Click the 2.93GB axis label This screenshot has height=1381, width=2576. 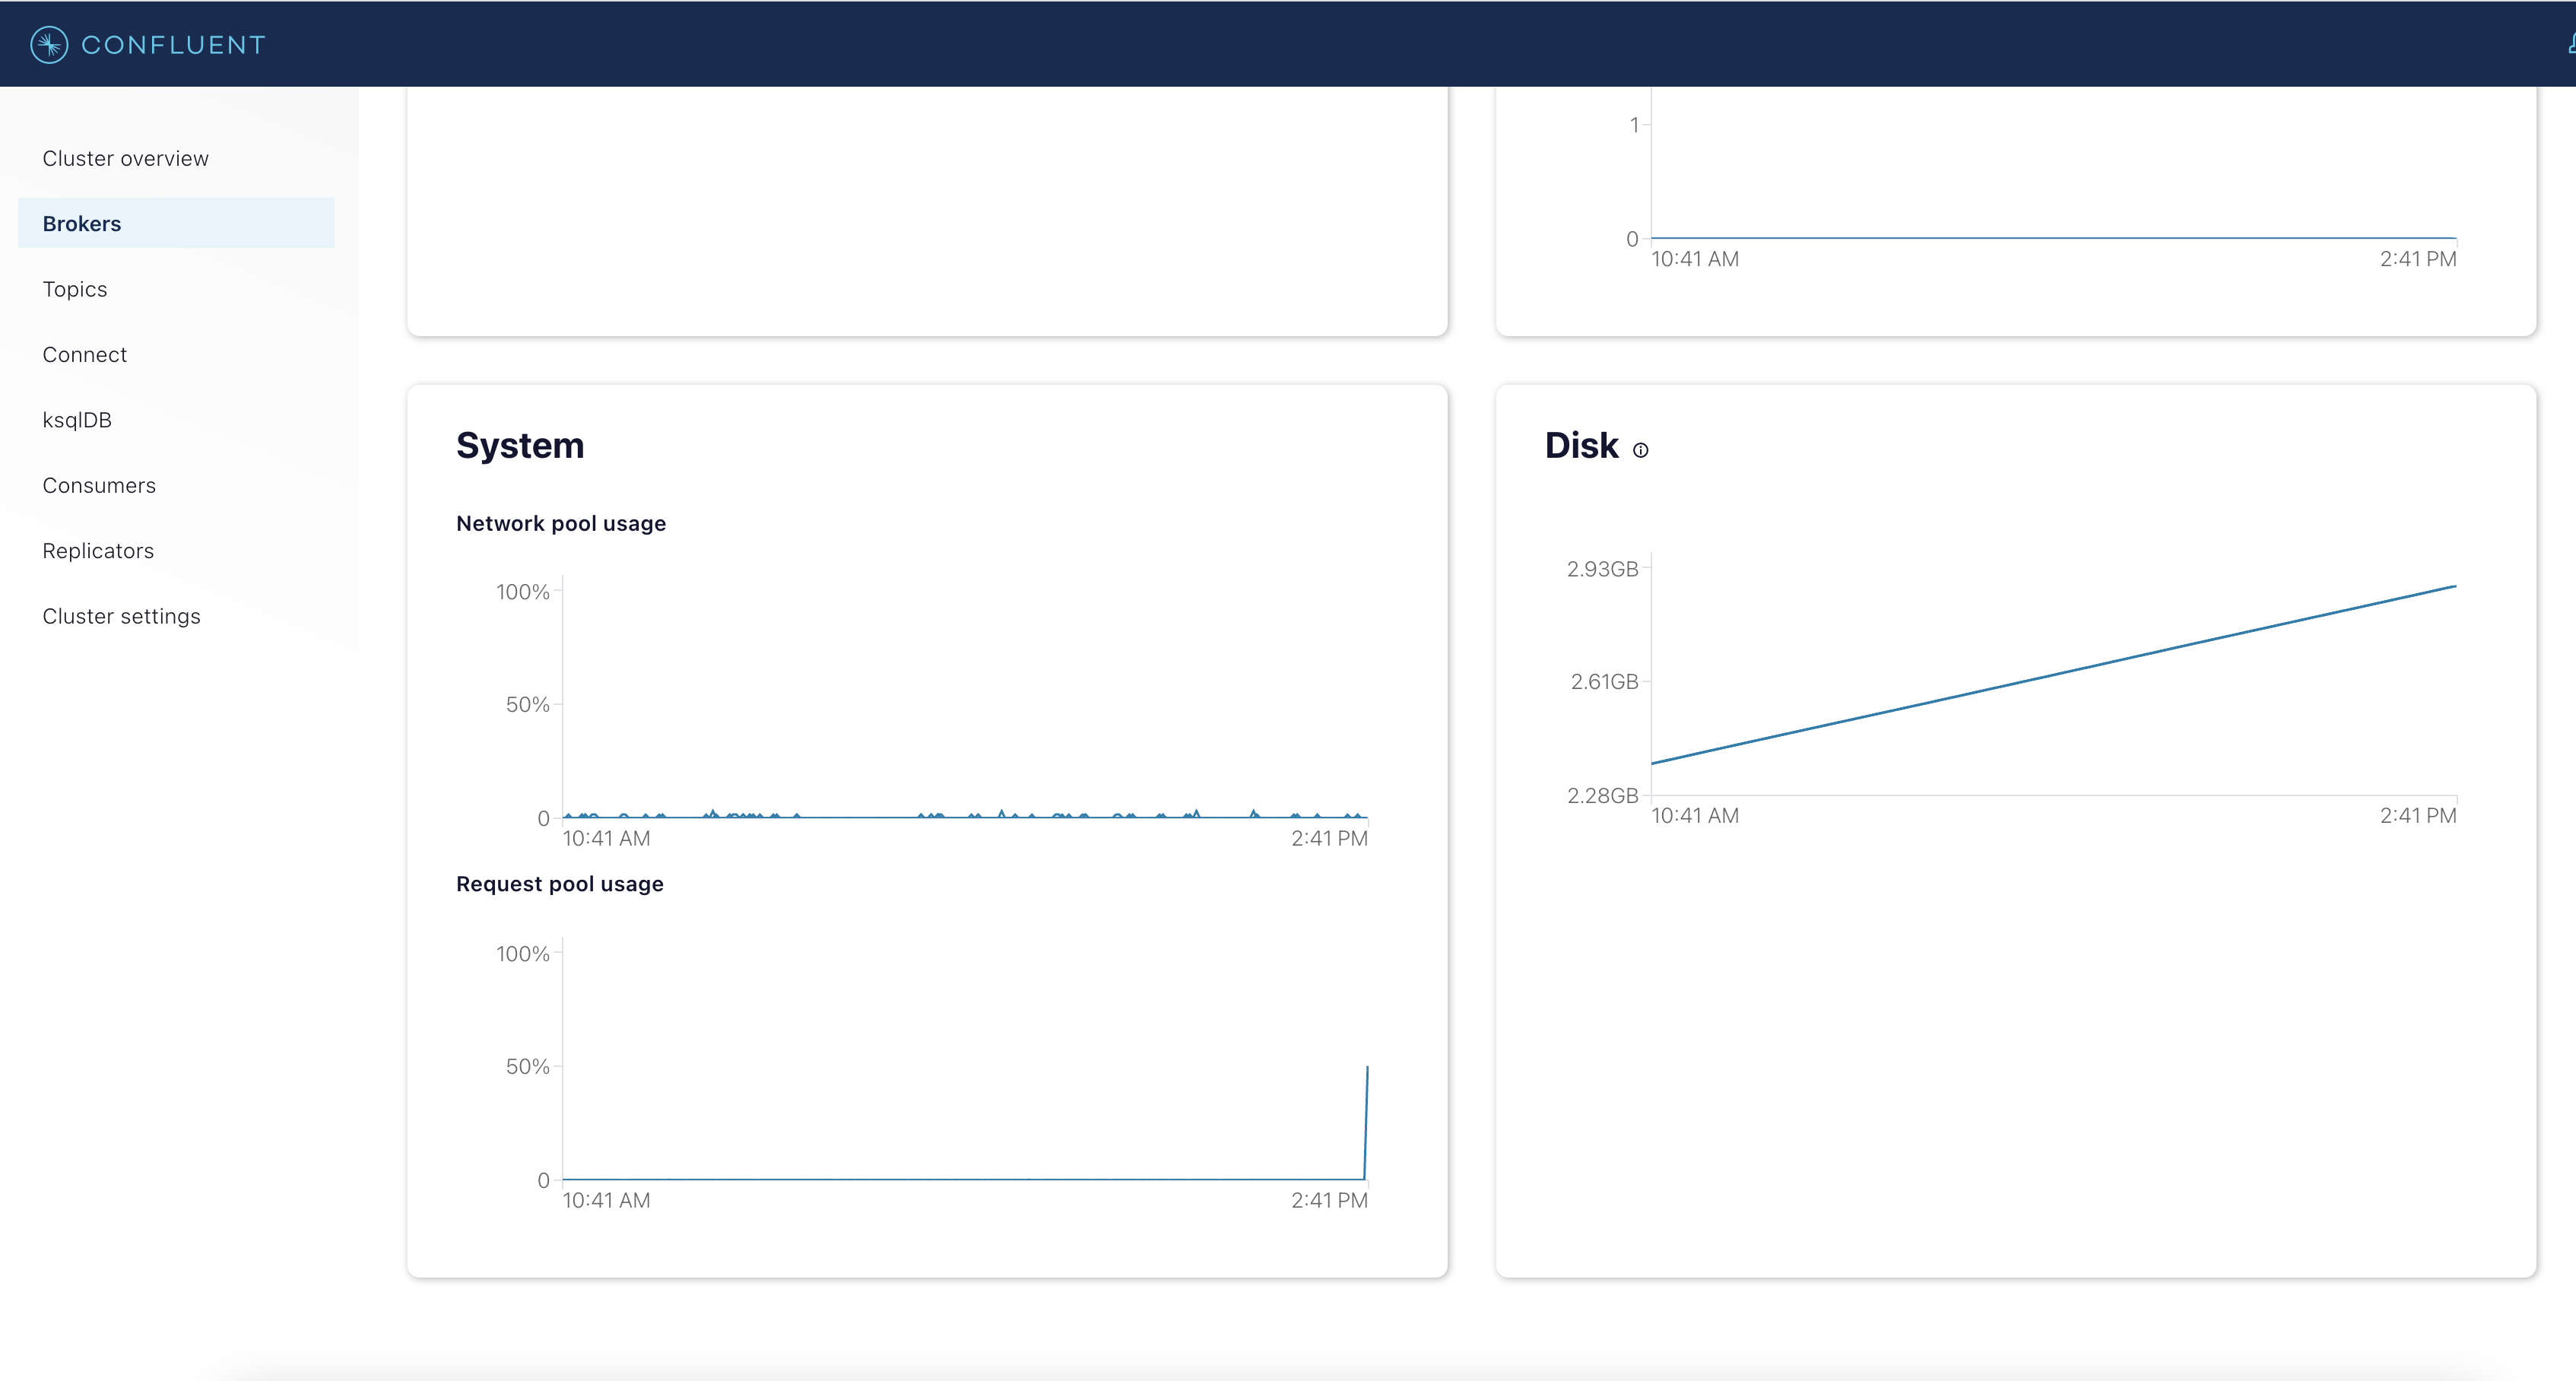pos(1601,569)
